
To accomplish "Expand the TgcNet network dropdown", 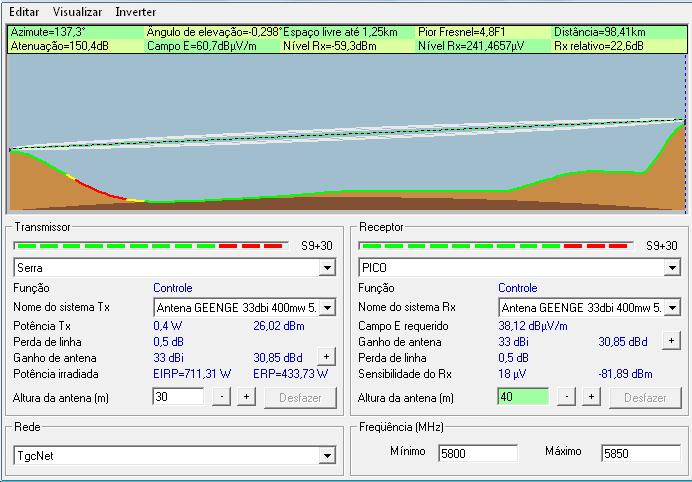I will (327, 456).
